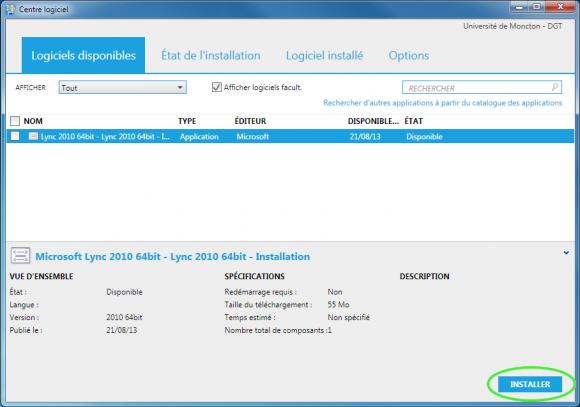Maximize the Centre logiciel window

tap(536, 7)
